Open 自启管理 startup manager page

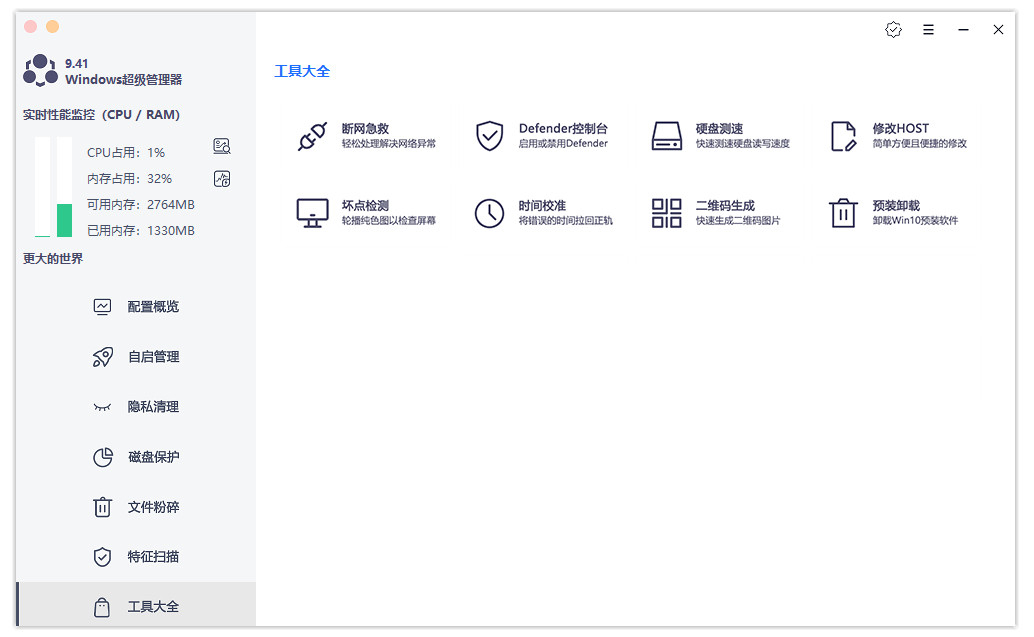pyautogui.click(x=130, y=357)
